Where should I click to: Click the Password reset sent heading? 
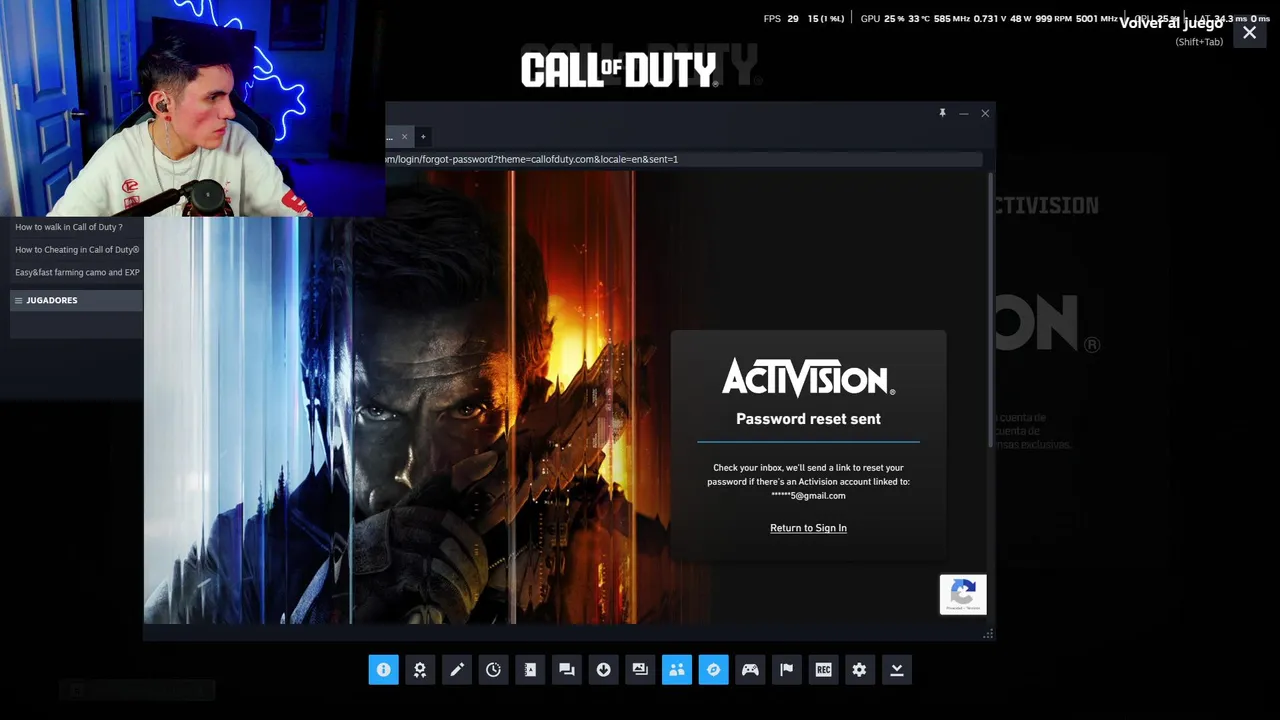tap(808, 419)
